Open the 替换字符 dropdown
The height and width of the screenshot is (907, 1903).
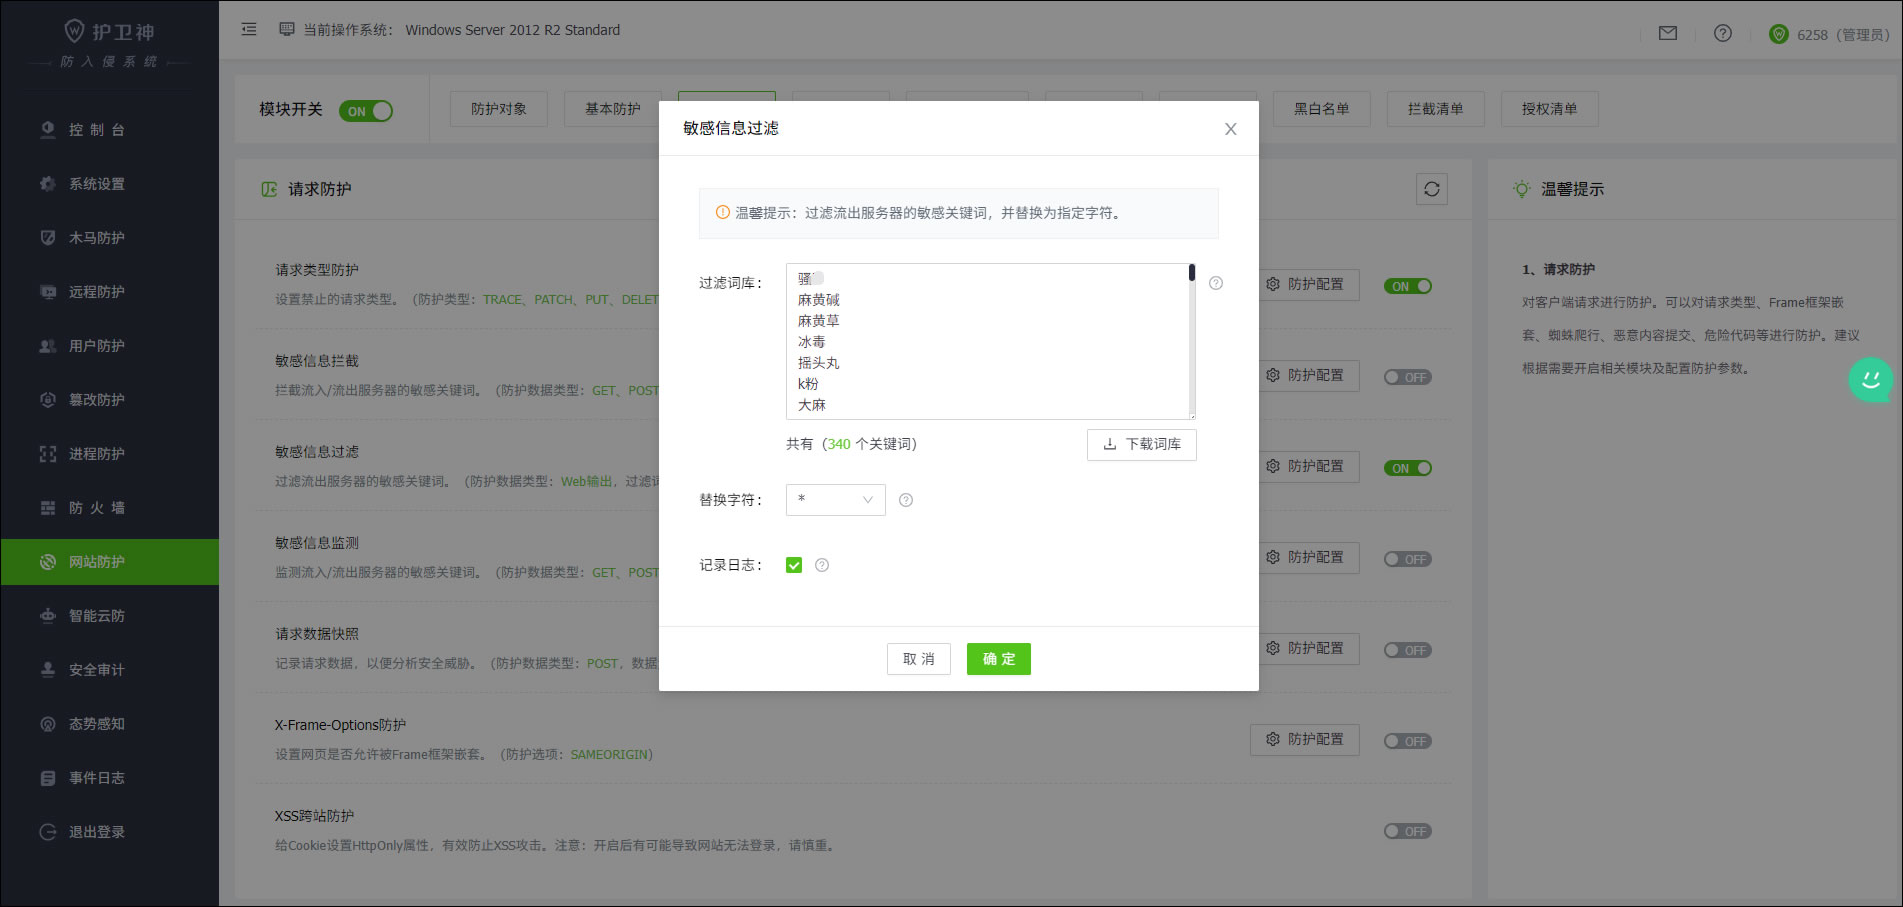pos(835,500)
